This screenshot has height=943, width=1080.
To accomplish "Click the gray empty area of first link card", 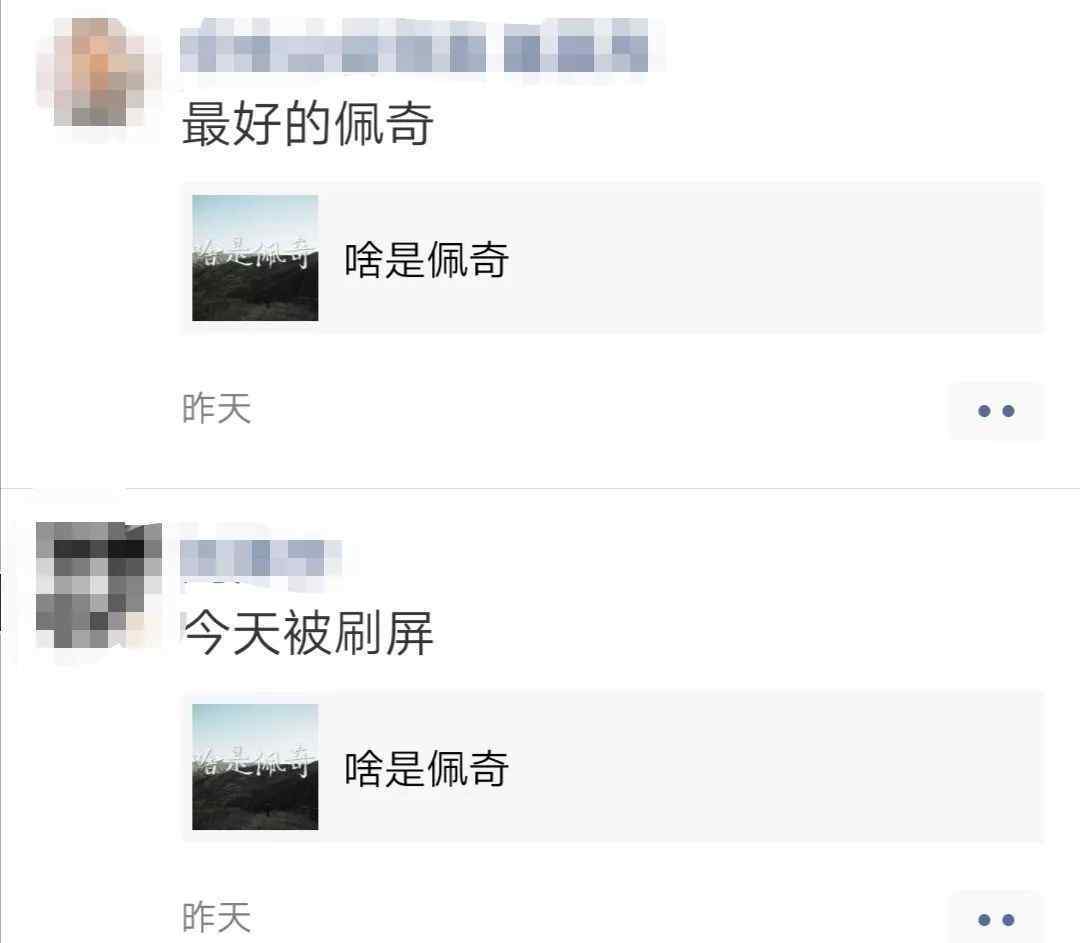I will pos(771,258).
